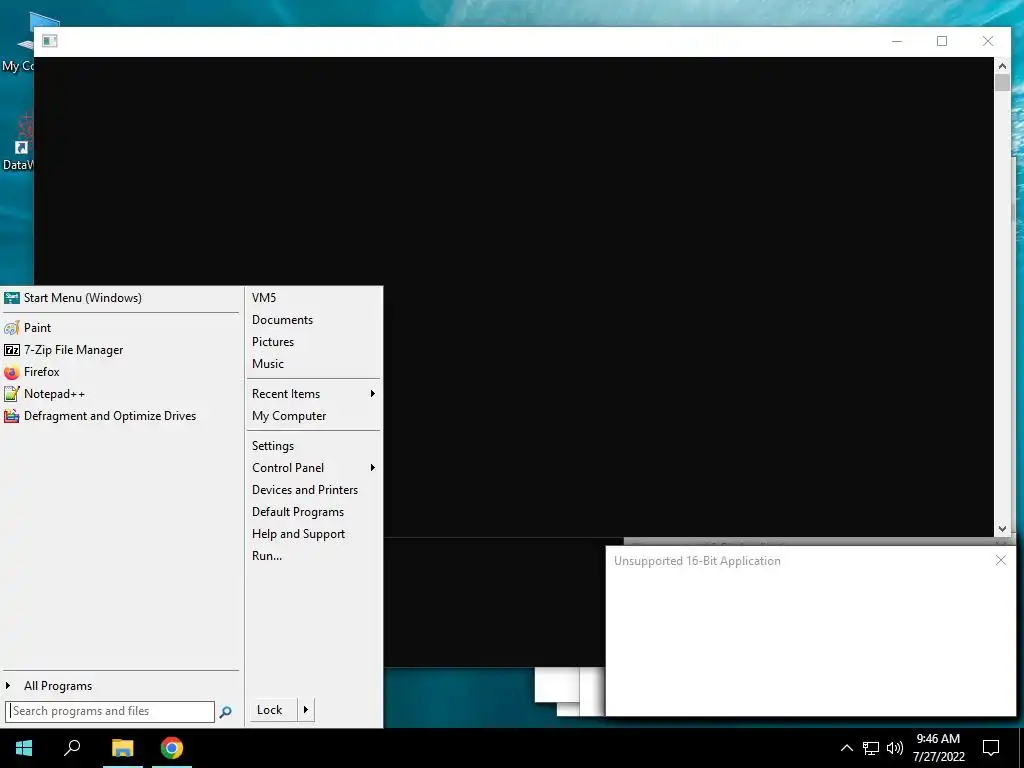1024x768 pixels.
Task: Click the Start Menu (Windows) icon
Action: [12, 298]
